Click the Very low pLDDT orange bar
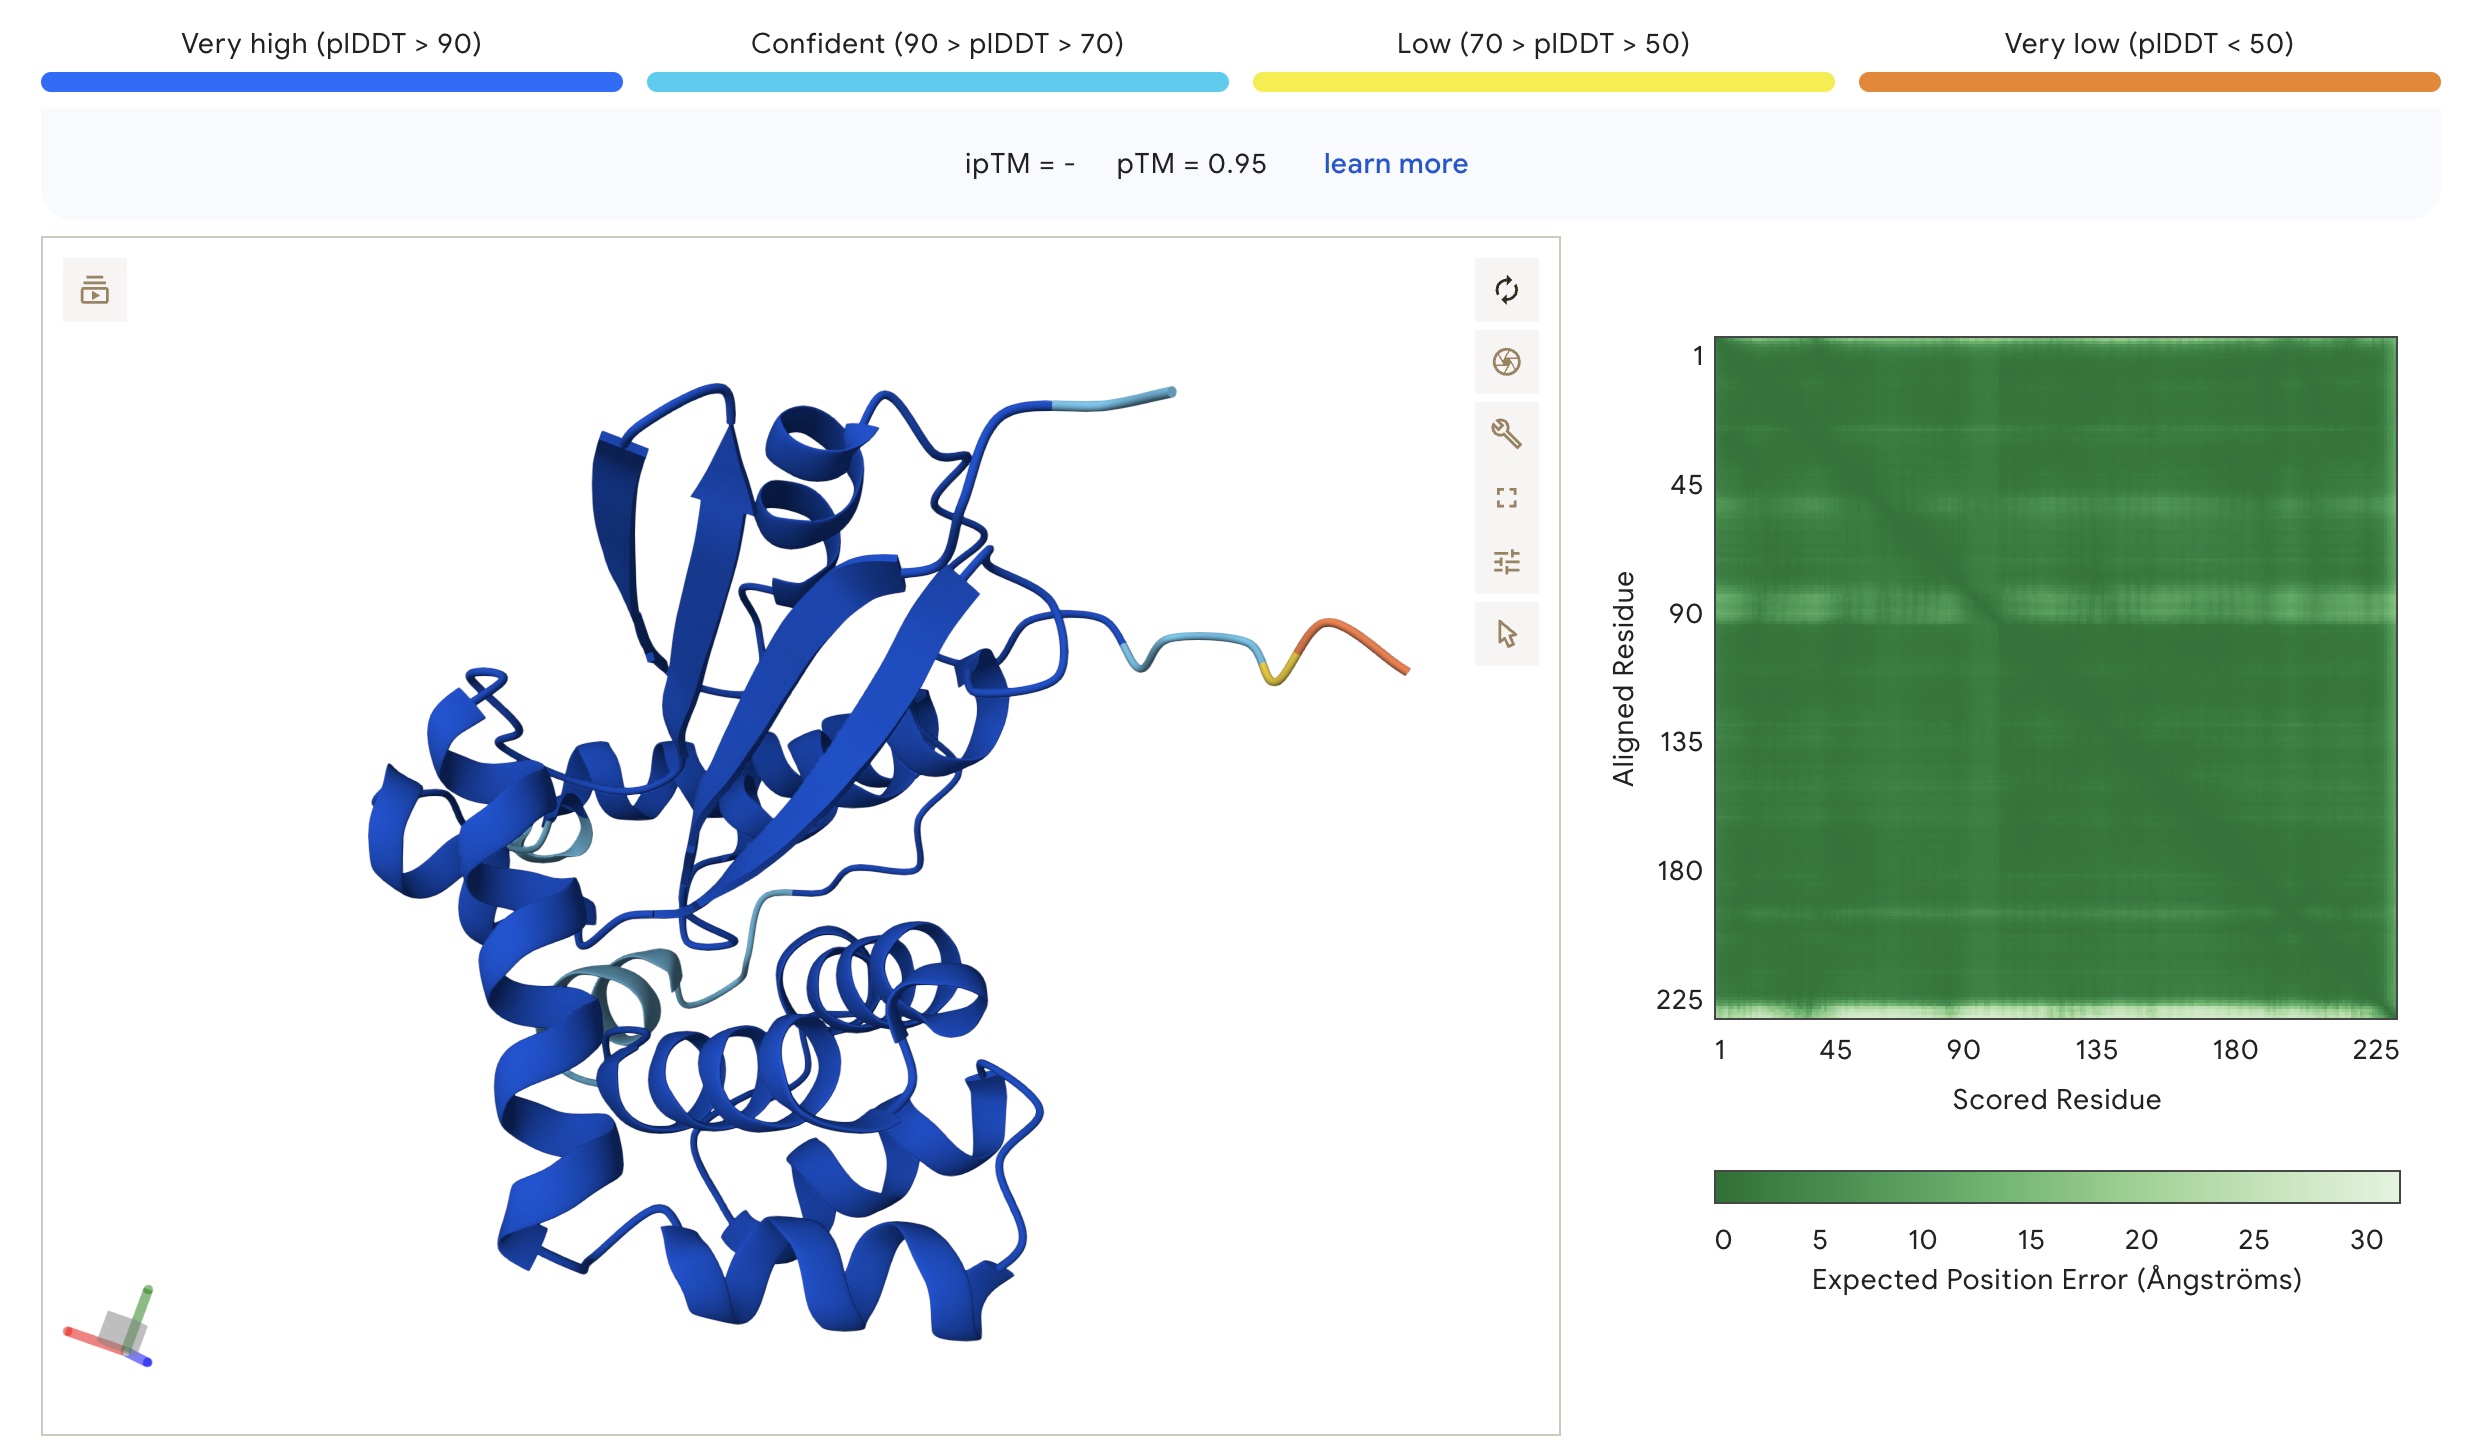This screenshot has height=1454, width=2470. (2149, 82)
